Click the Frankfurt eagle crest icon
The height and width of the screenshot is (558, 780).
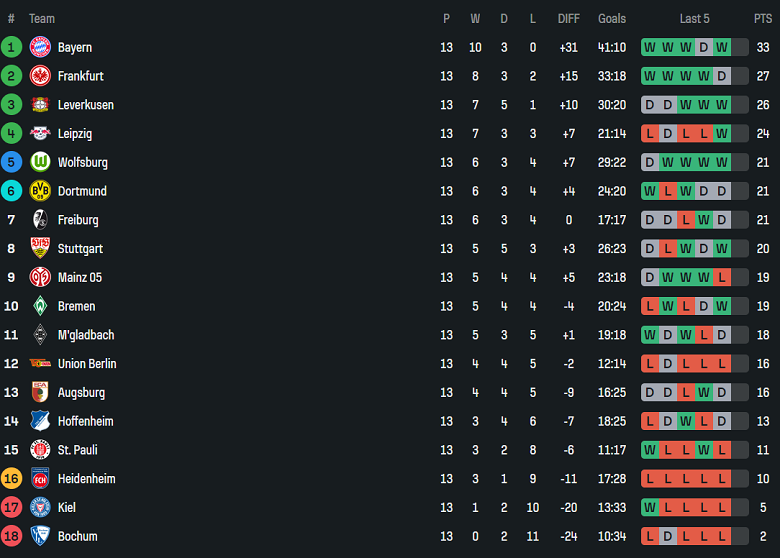(40, 76)
